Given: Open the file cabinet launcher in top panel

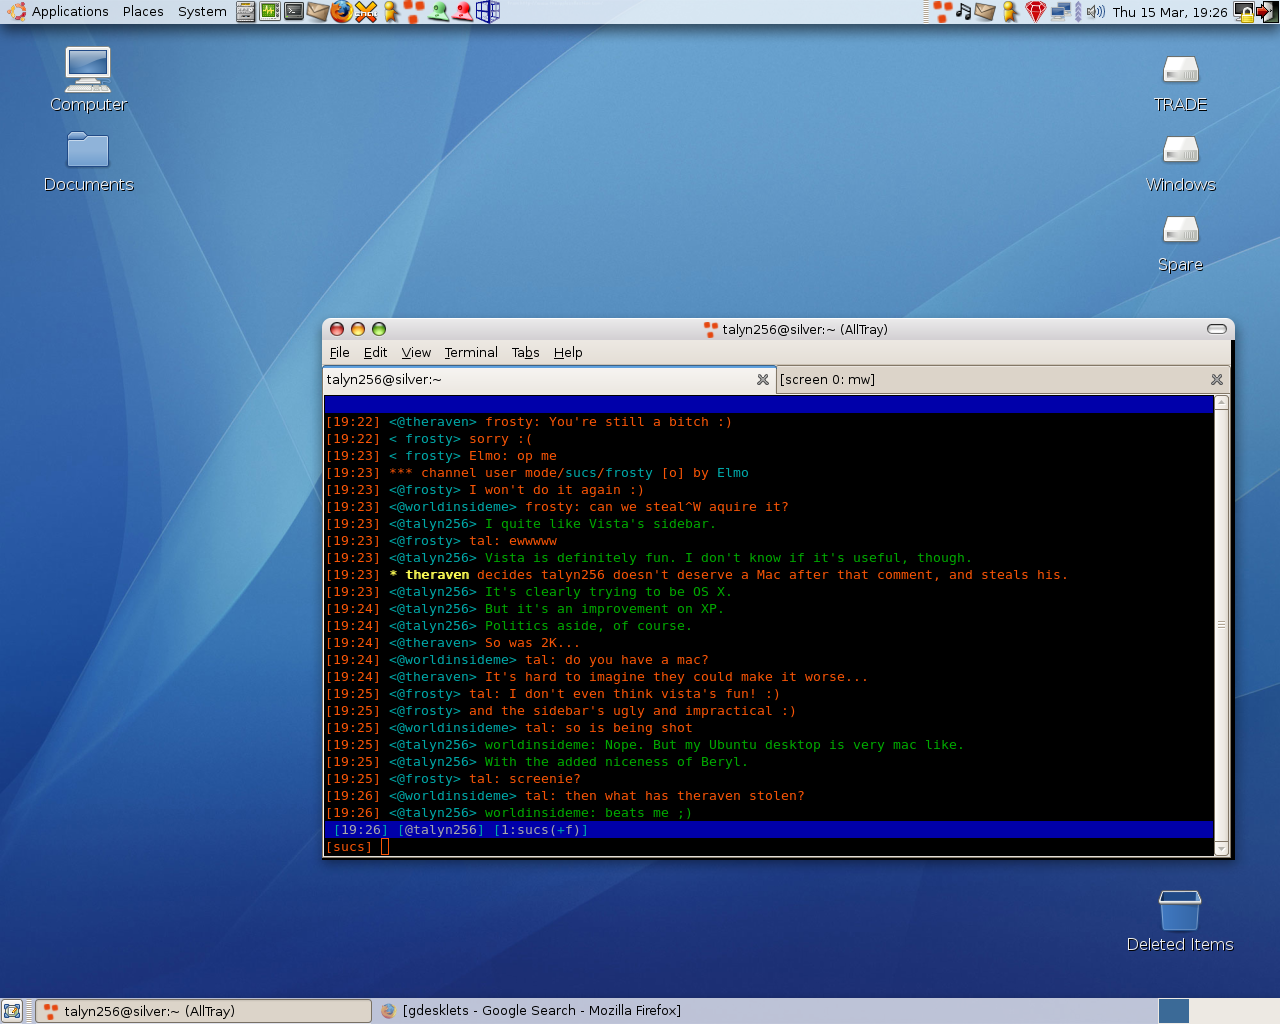Looking at the screenshot, I should [x=245, y=12].
